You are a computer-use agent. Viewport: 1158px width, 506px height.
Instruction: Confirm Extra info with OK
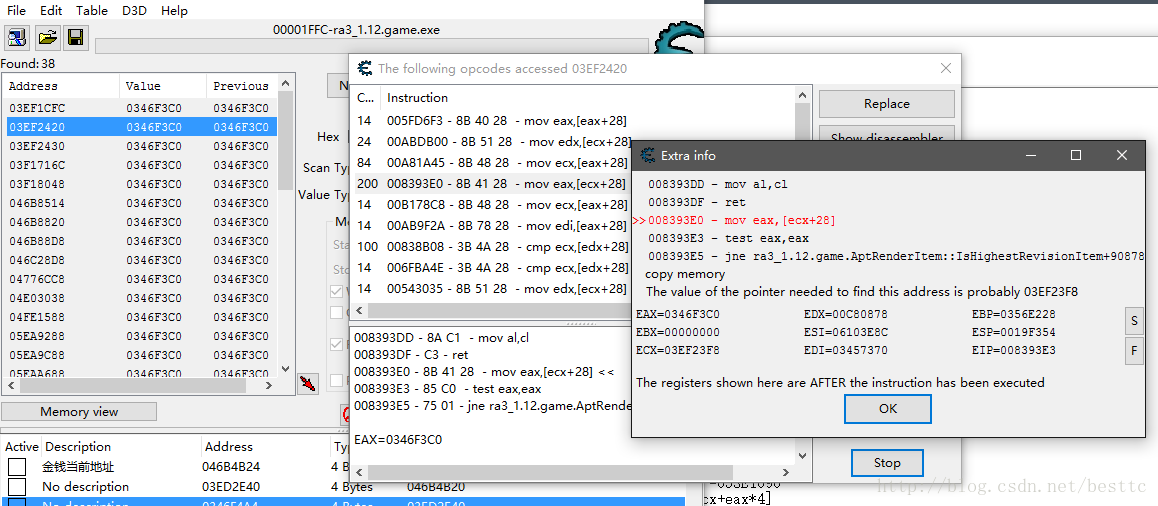888,408
